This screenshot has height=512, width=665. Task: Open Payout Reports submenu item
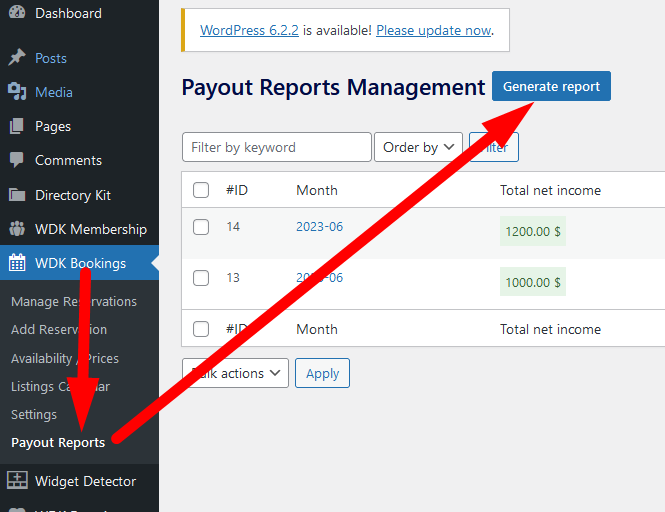(58, 442)
